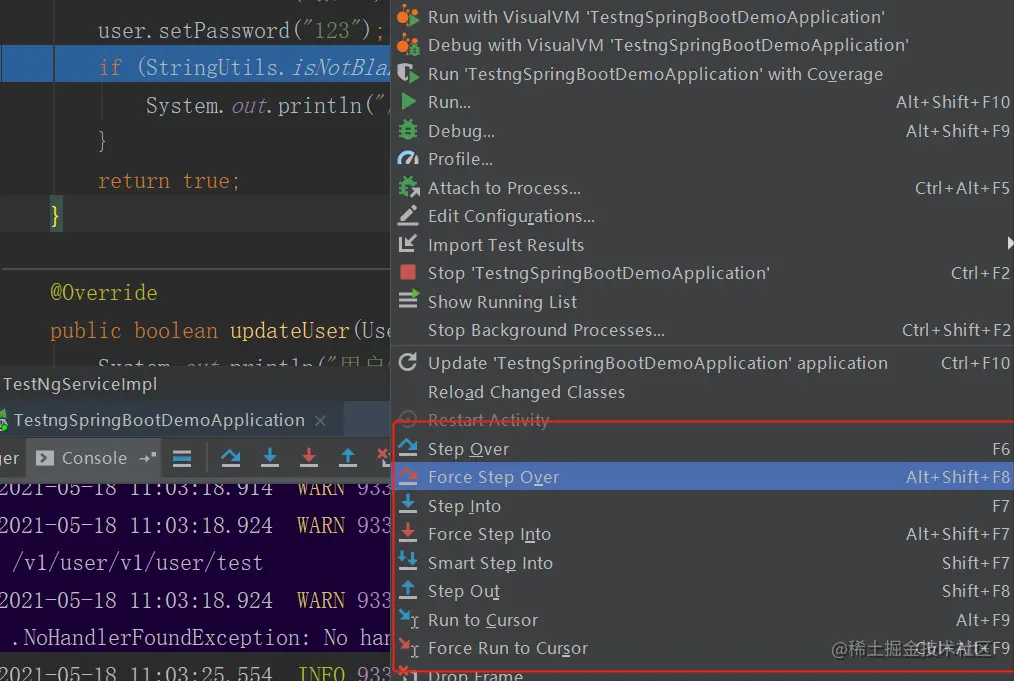
Task: Select Reload Changed Classes
Action: [x=702, y=392]
